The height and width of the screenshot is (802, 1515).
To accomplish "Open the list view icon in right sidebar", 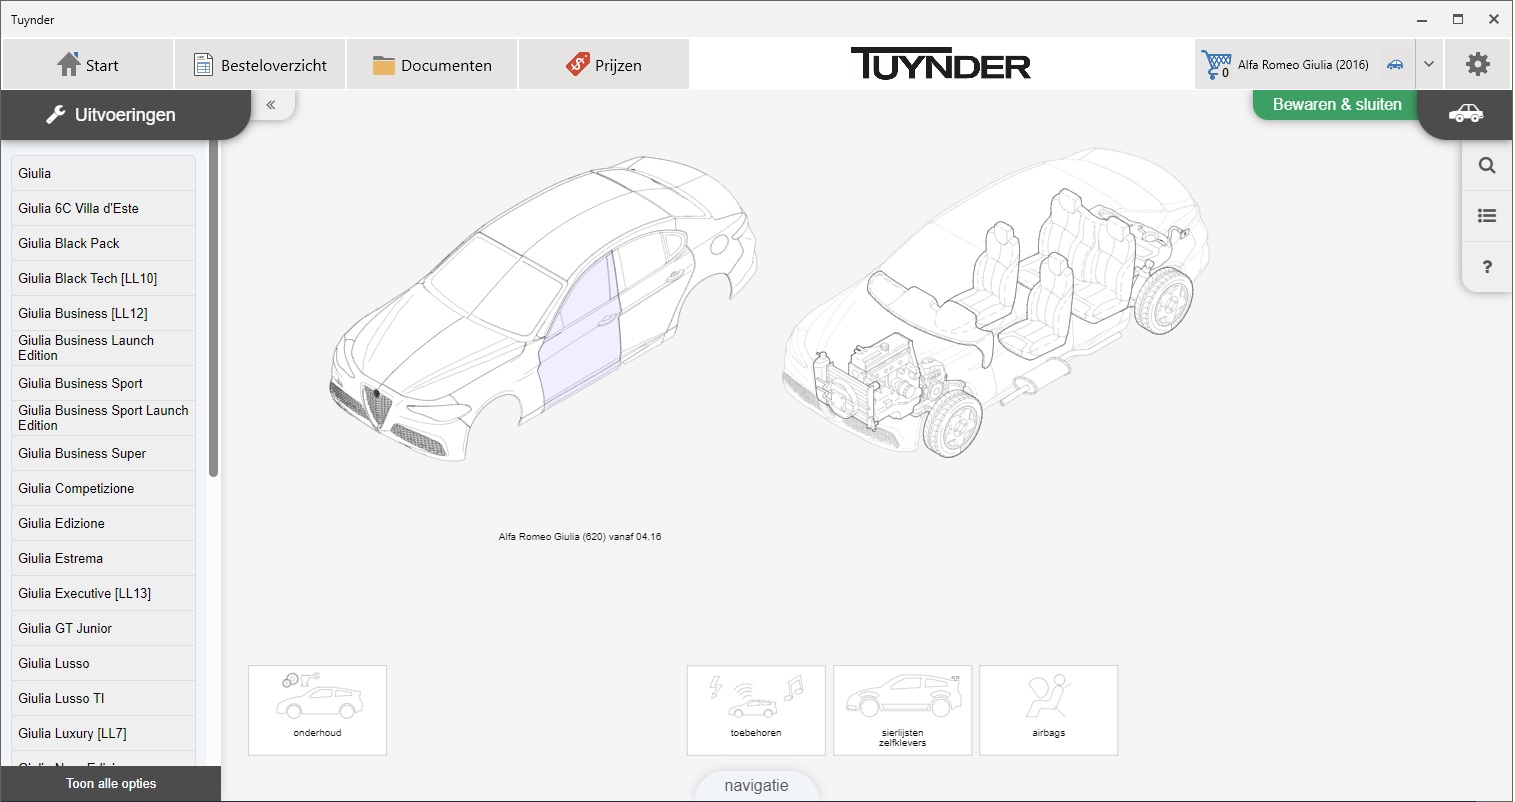I will [1487, 216].
